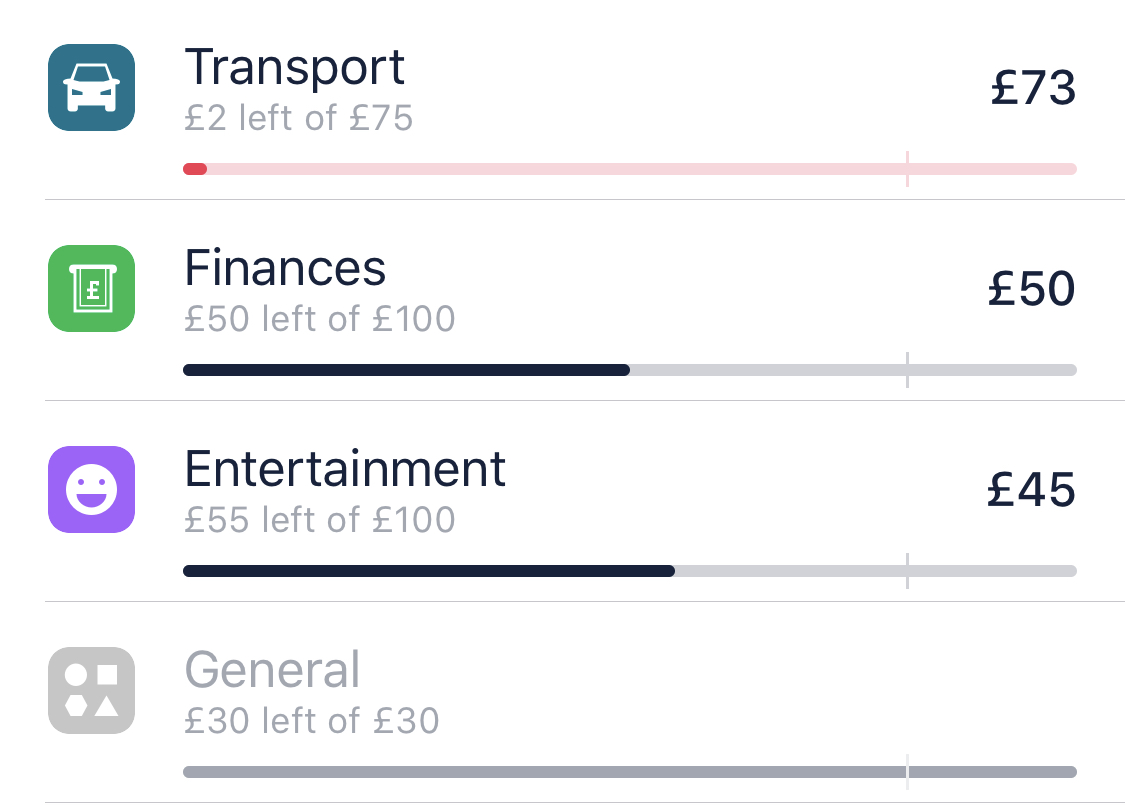This screenshot has height=806, width=1125.
Task: Open the Transport budget category
Action: tap(295, 68)
